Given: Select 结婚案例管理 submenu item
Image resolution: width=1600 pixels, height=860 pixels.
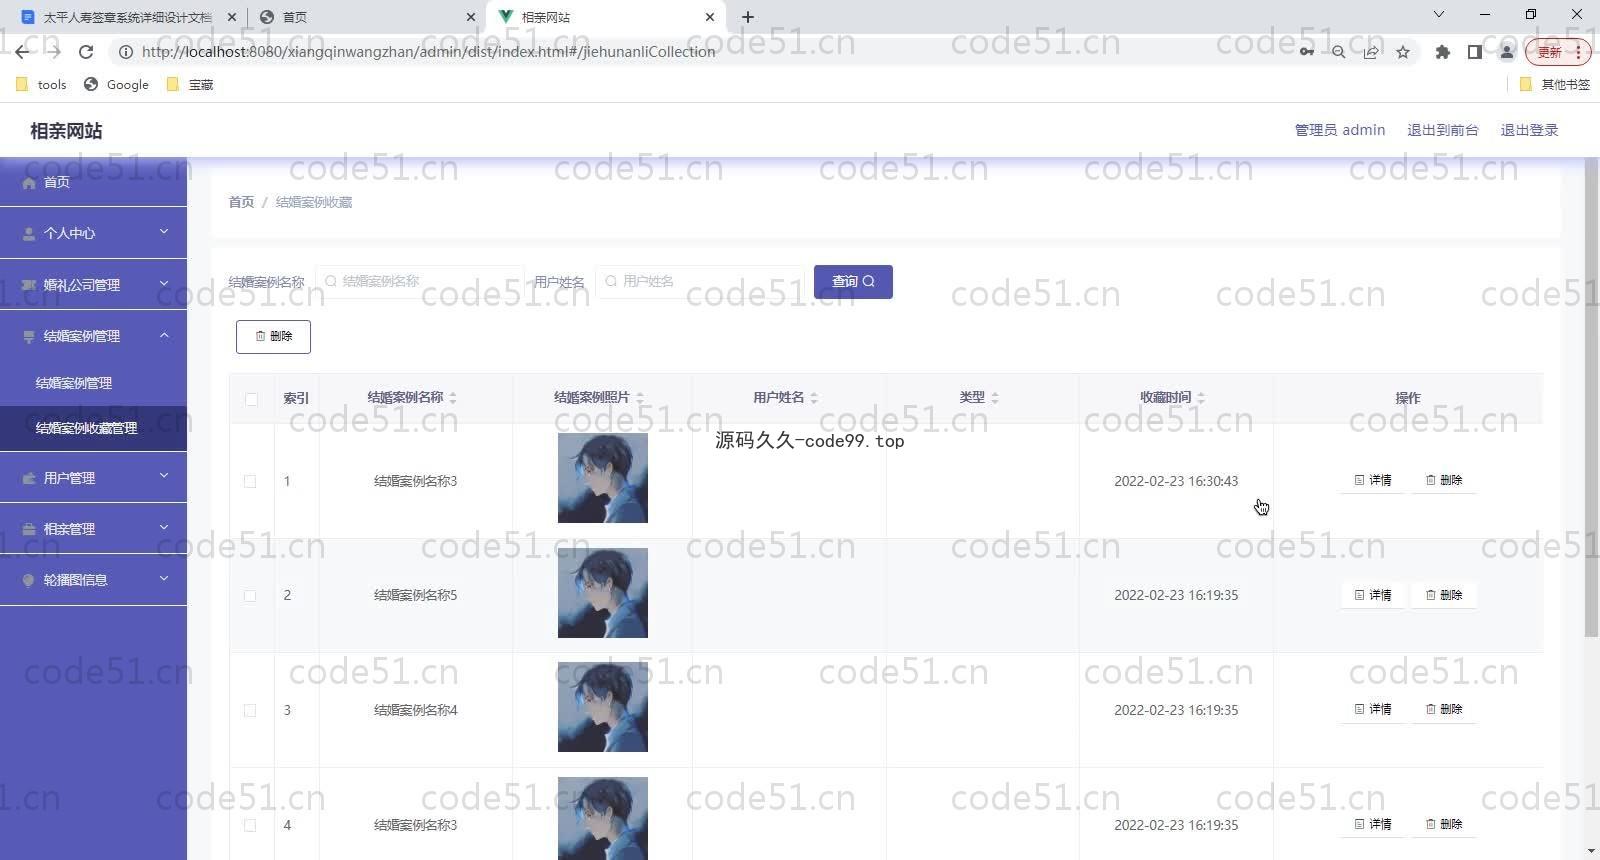Looking at the screenshot, I should point(93,383).
